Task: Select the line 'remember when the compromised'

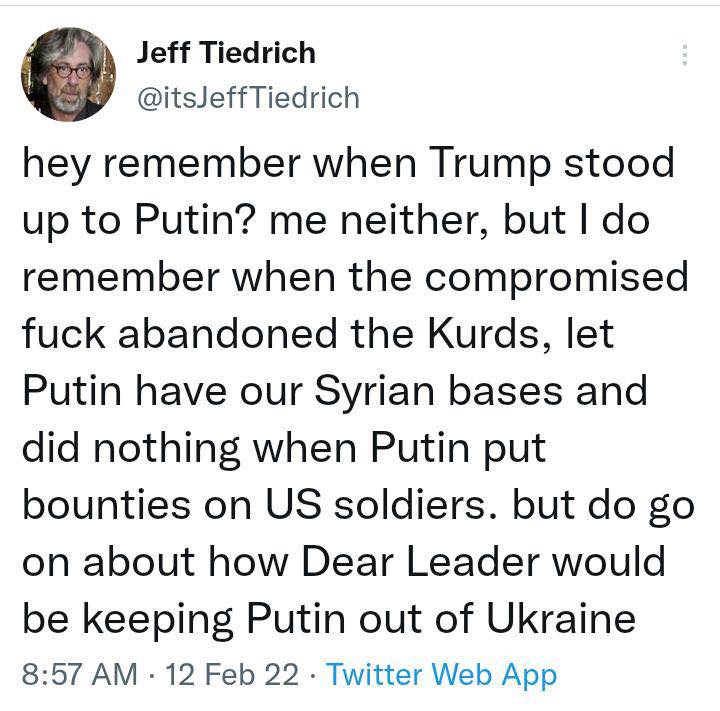Action: click(355, 278)
